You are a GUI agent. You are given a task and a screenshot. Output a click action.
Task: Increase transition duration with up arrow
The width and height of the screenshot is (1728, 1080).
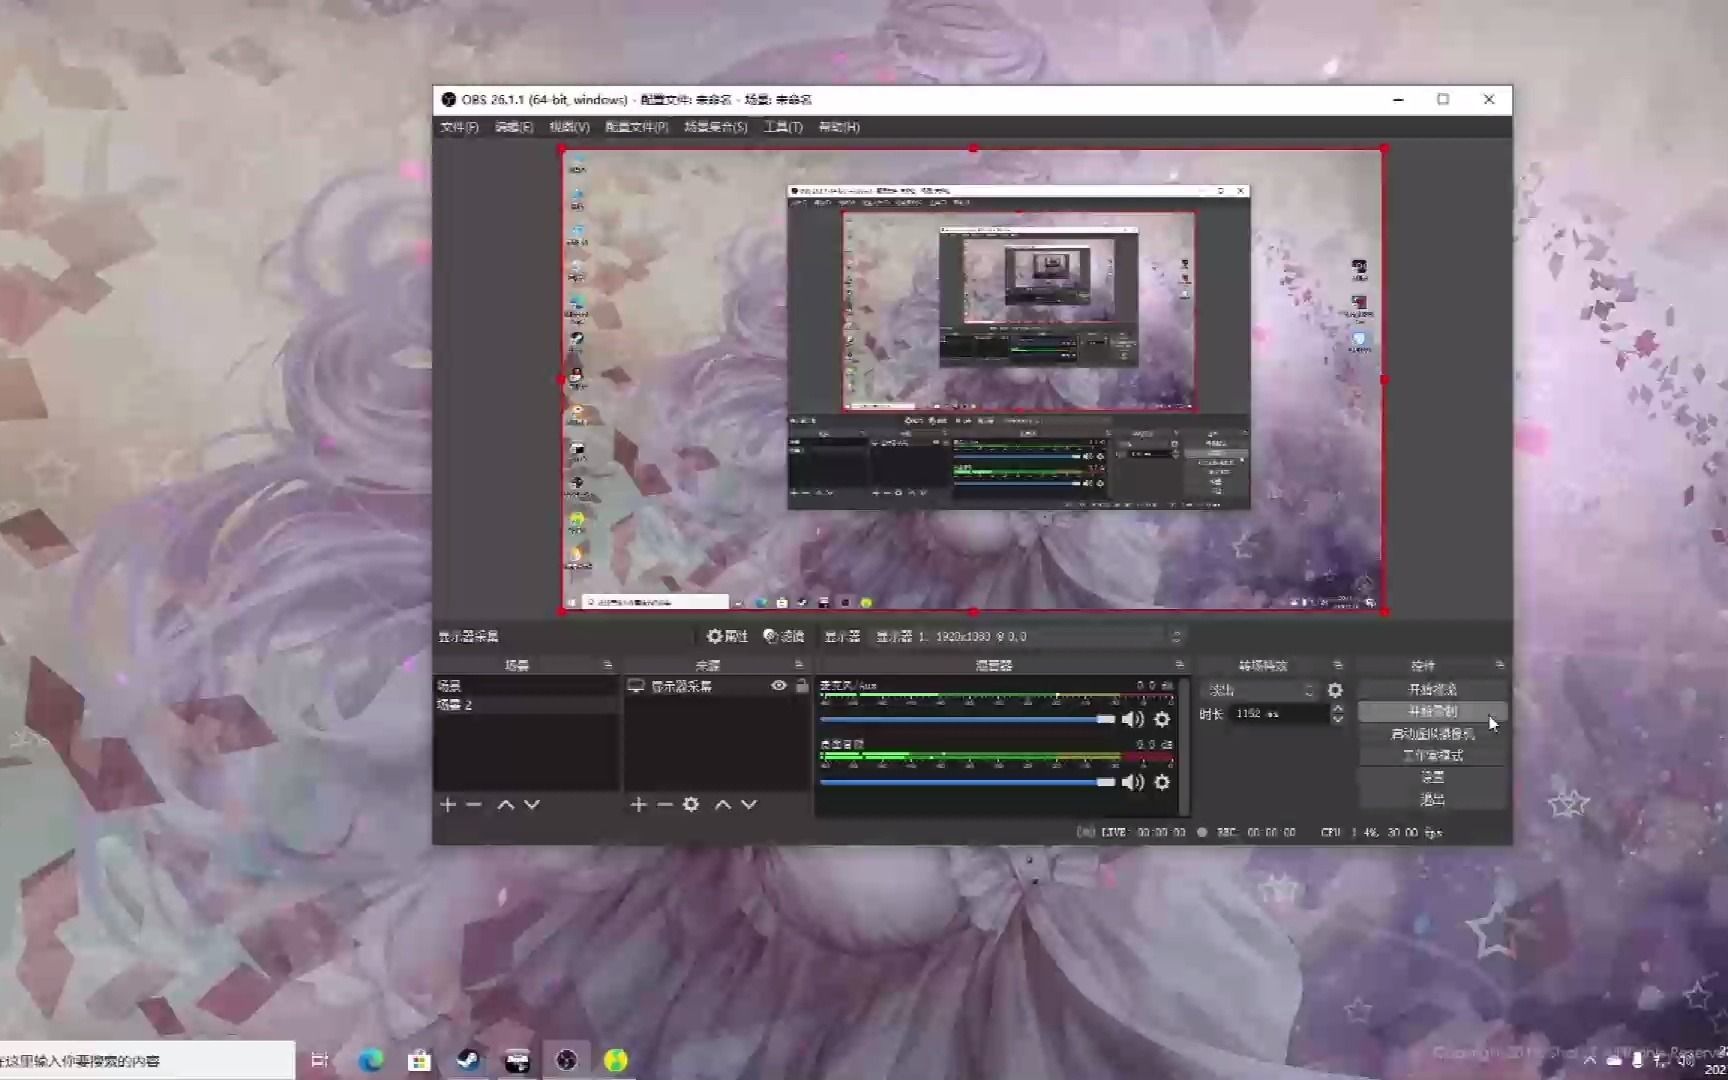coord(1337,709)
